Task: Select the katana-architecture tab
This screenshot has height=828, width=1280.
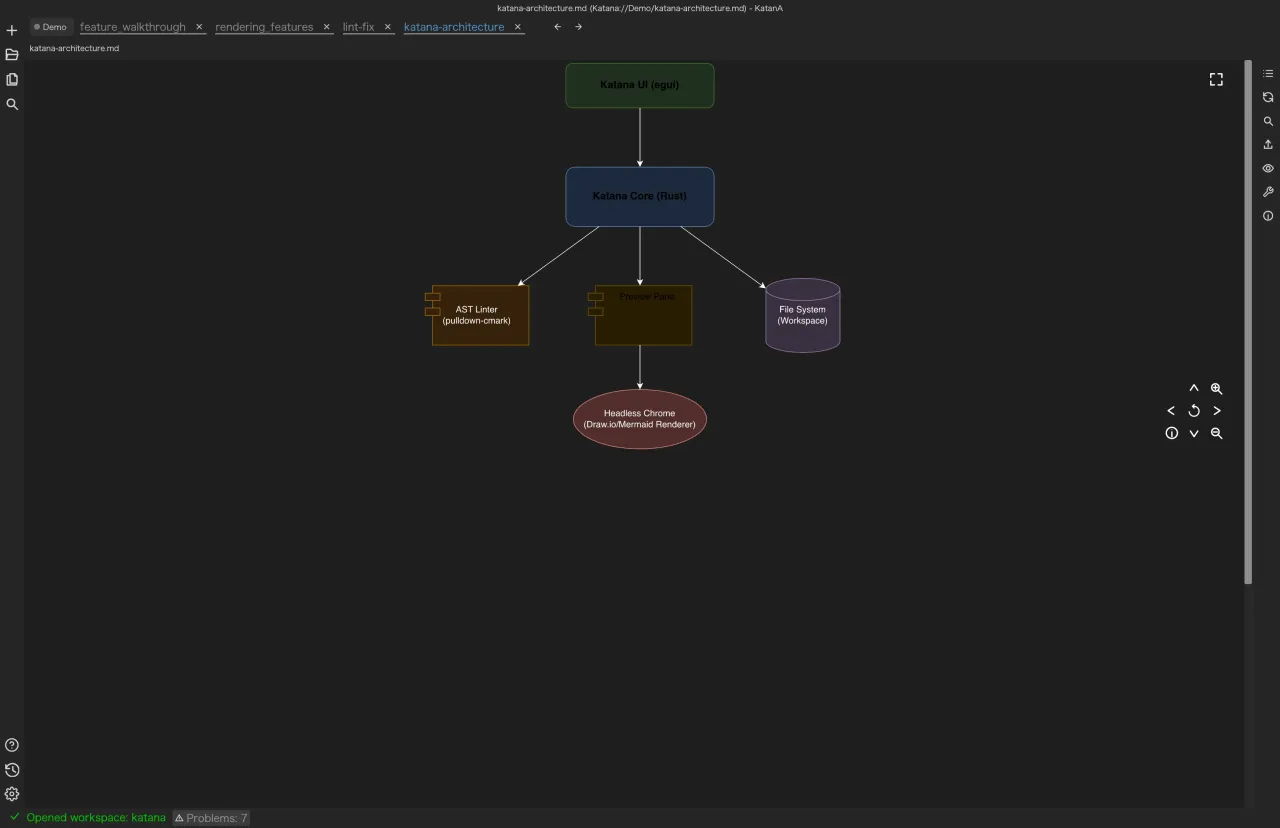Action: pos(454,27)
